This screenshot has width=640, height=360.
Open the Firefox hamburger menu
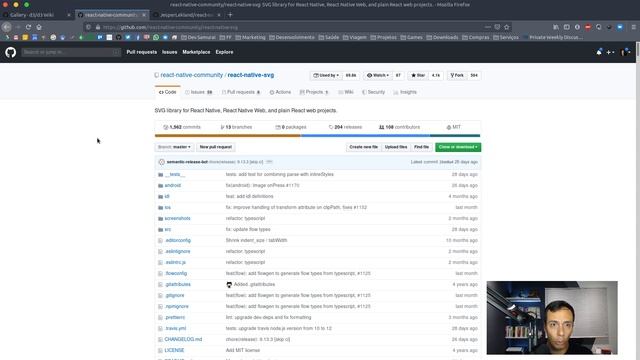(x=633, y=27)
